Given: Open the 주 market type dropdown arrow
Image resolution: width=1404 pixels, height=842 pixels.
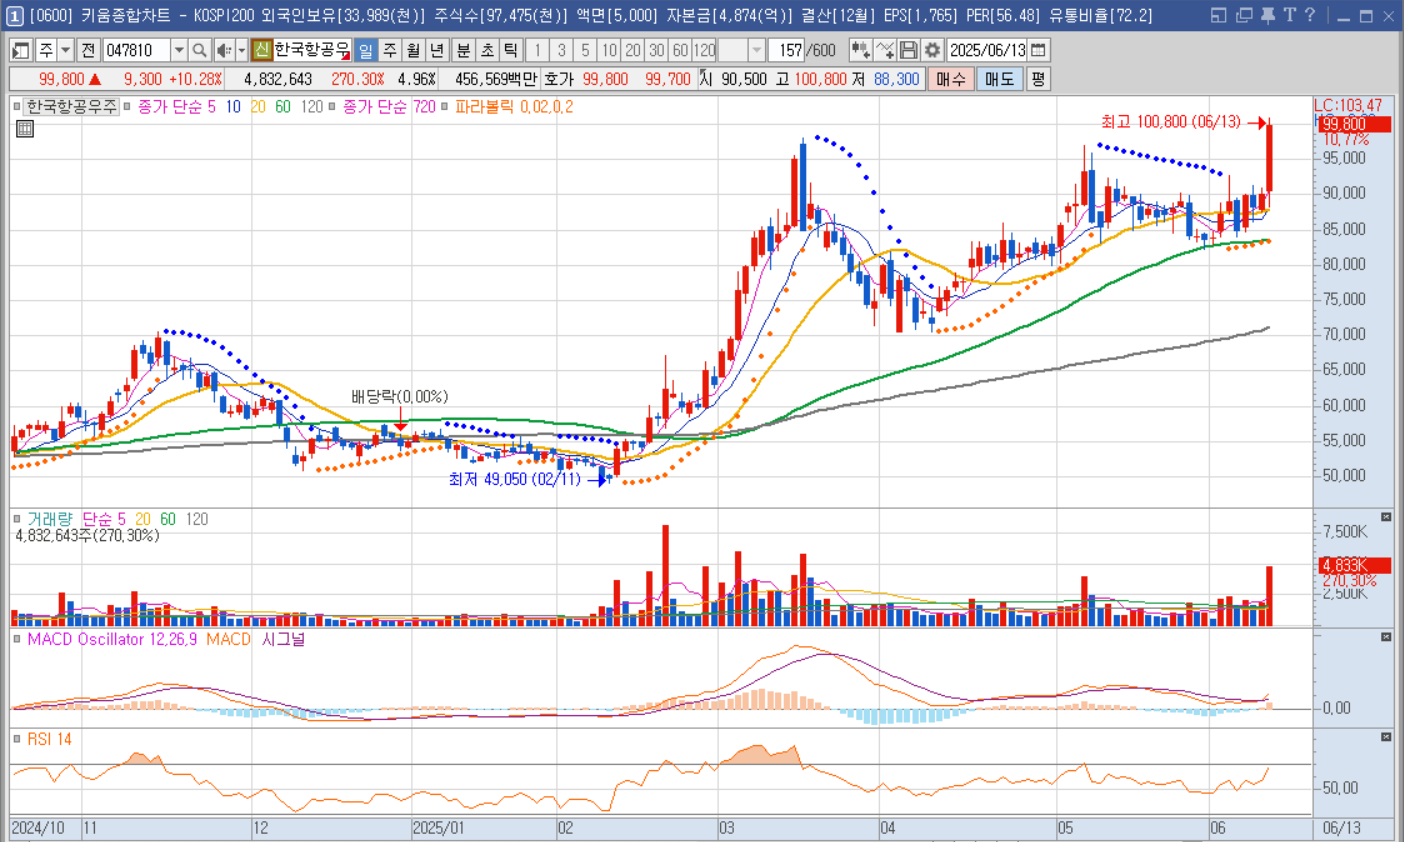Looking at the screenshot, I should tap(65, 50).
